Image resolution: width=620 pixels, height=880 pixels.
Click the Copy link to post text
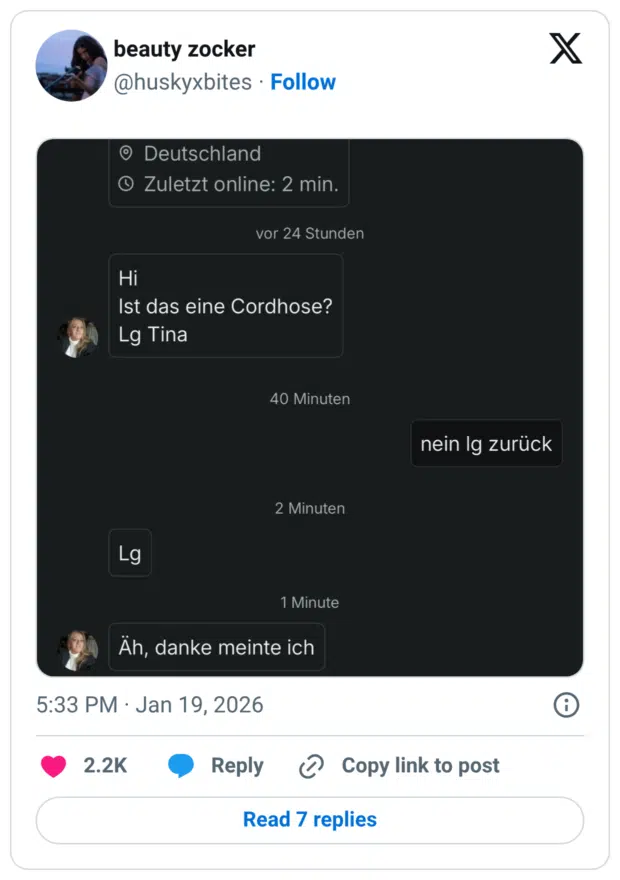(x=420, y=766)
